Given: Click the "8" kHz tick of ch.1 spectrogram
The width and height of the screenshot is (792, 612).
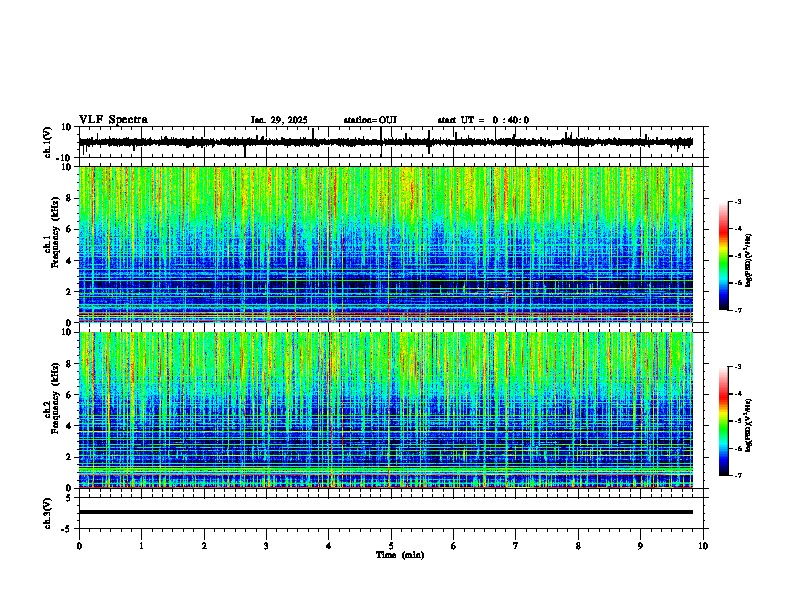Looking at the screenshot, I should (69, 198).
